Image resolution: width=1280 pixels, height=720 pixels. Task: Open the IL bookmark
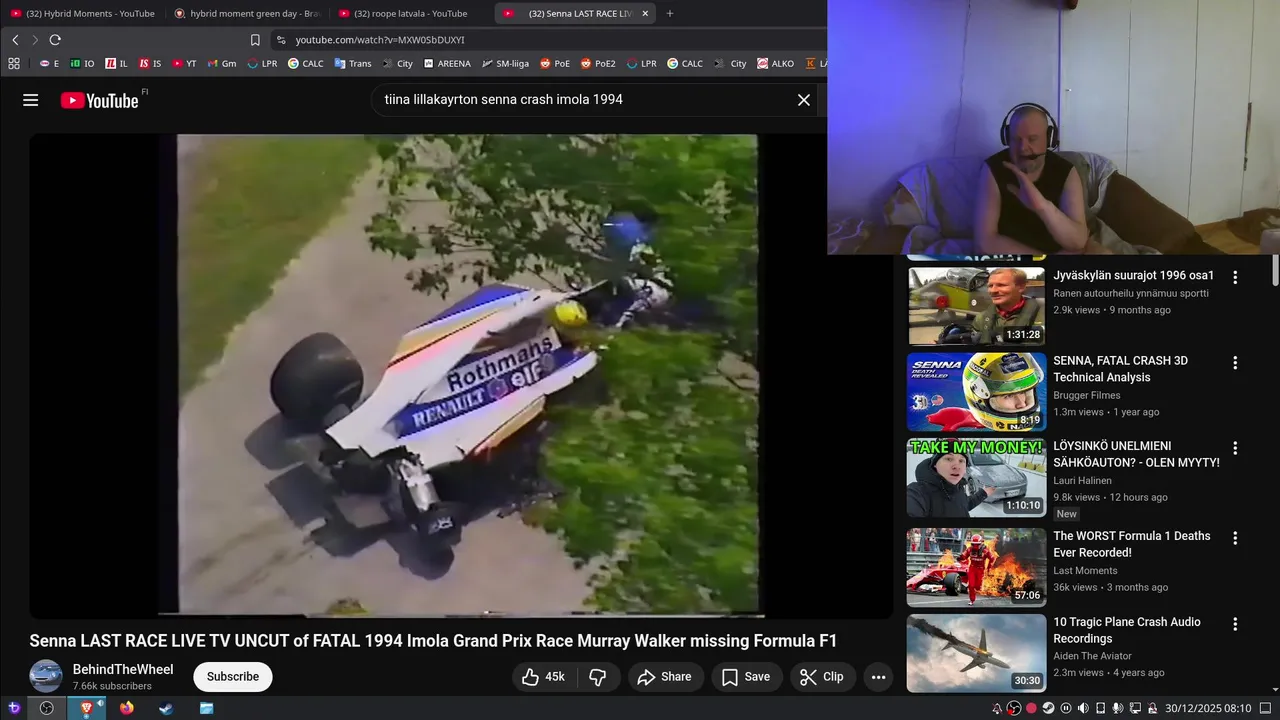[x=116, y=63]
